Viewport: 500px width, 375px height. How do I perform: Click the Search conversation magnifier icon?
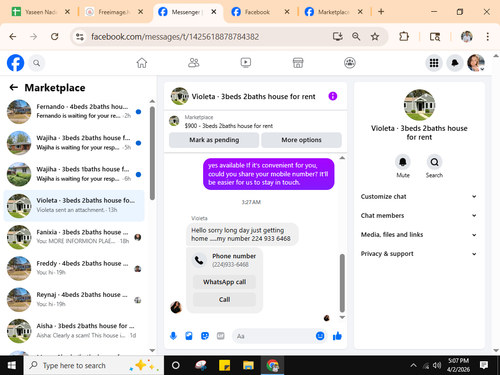pyautogui.click(x=434, y=162)
